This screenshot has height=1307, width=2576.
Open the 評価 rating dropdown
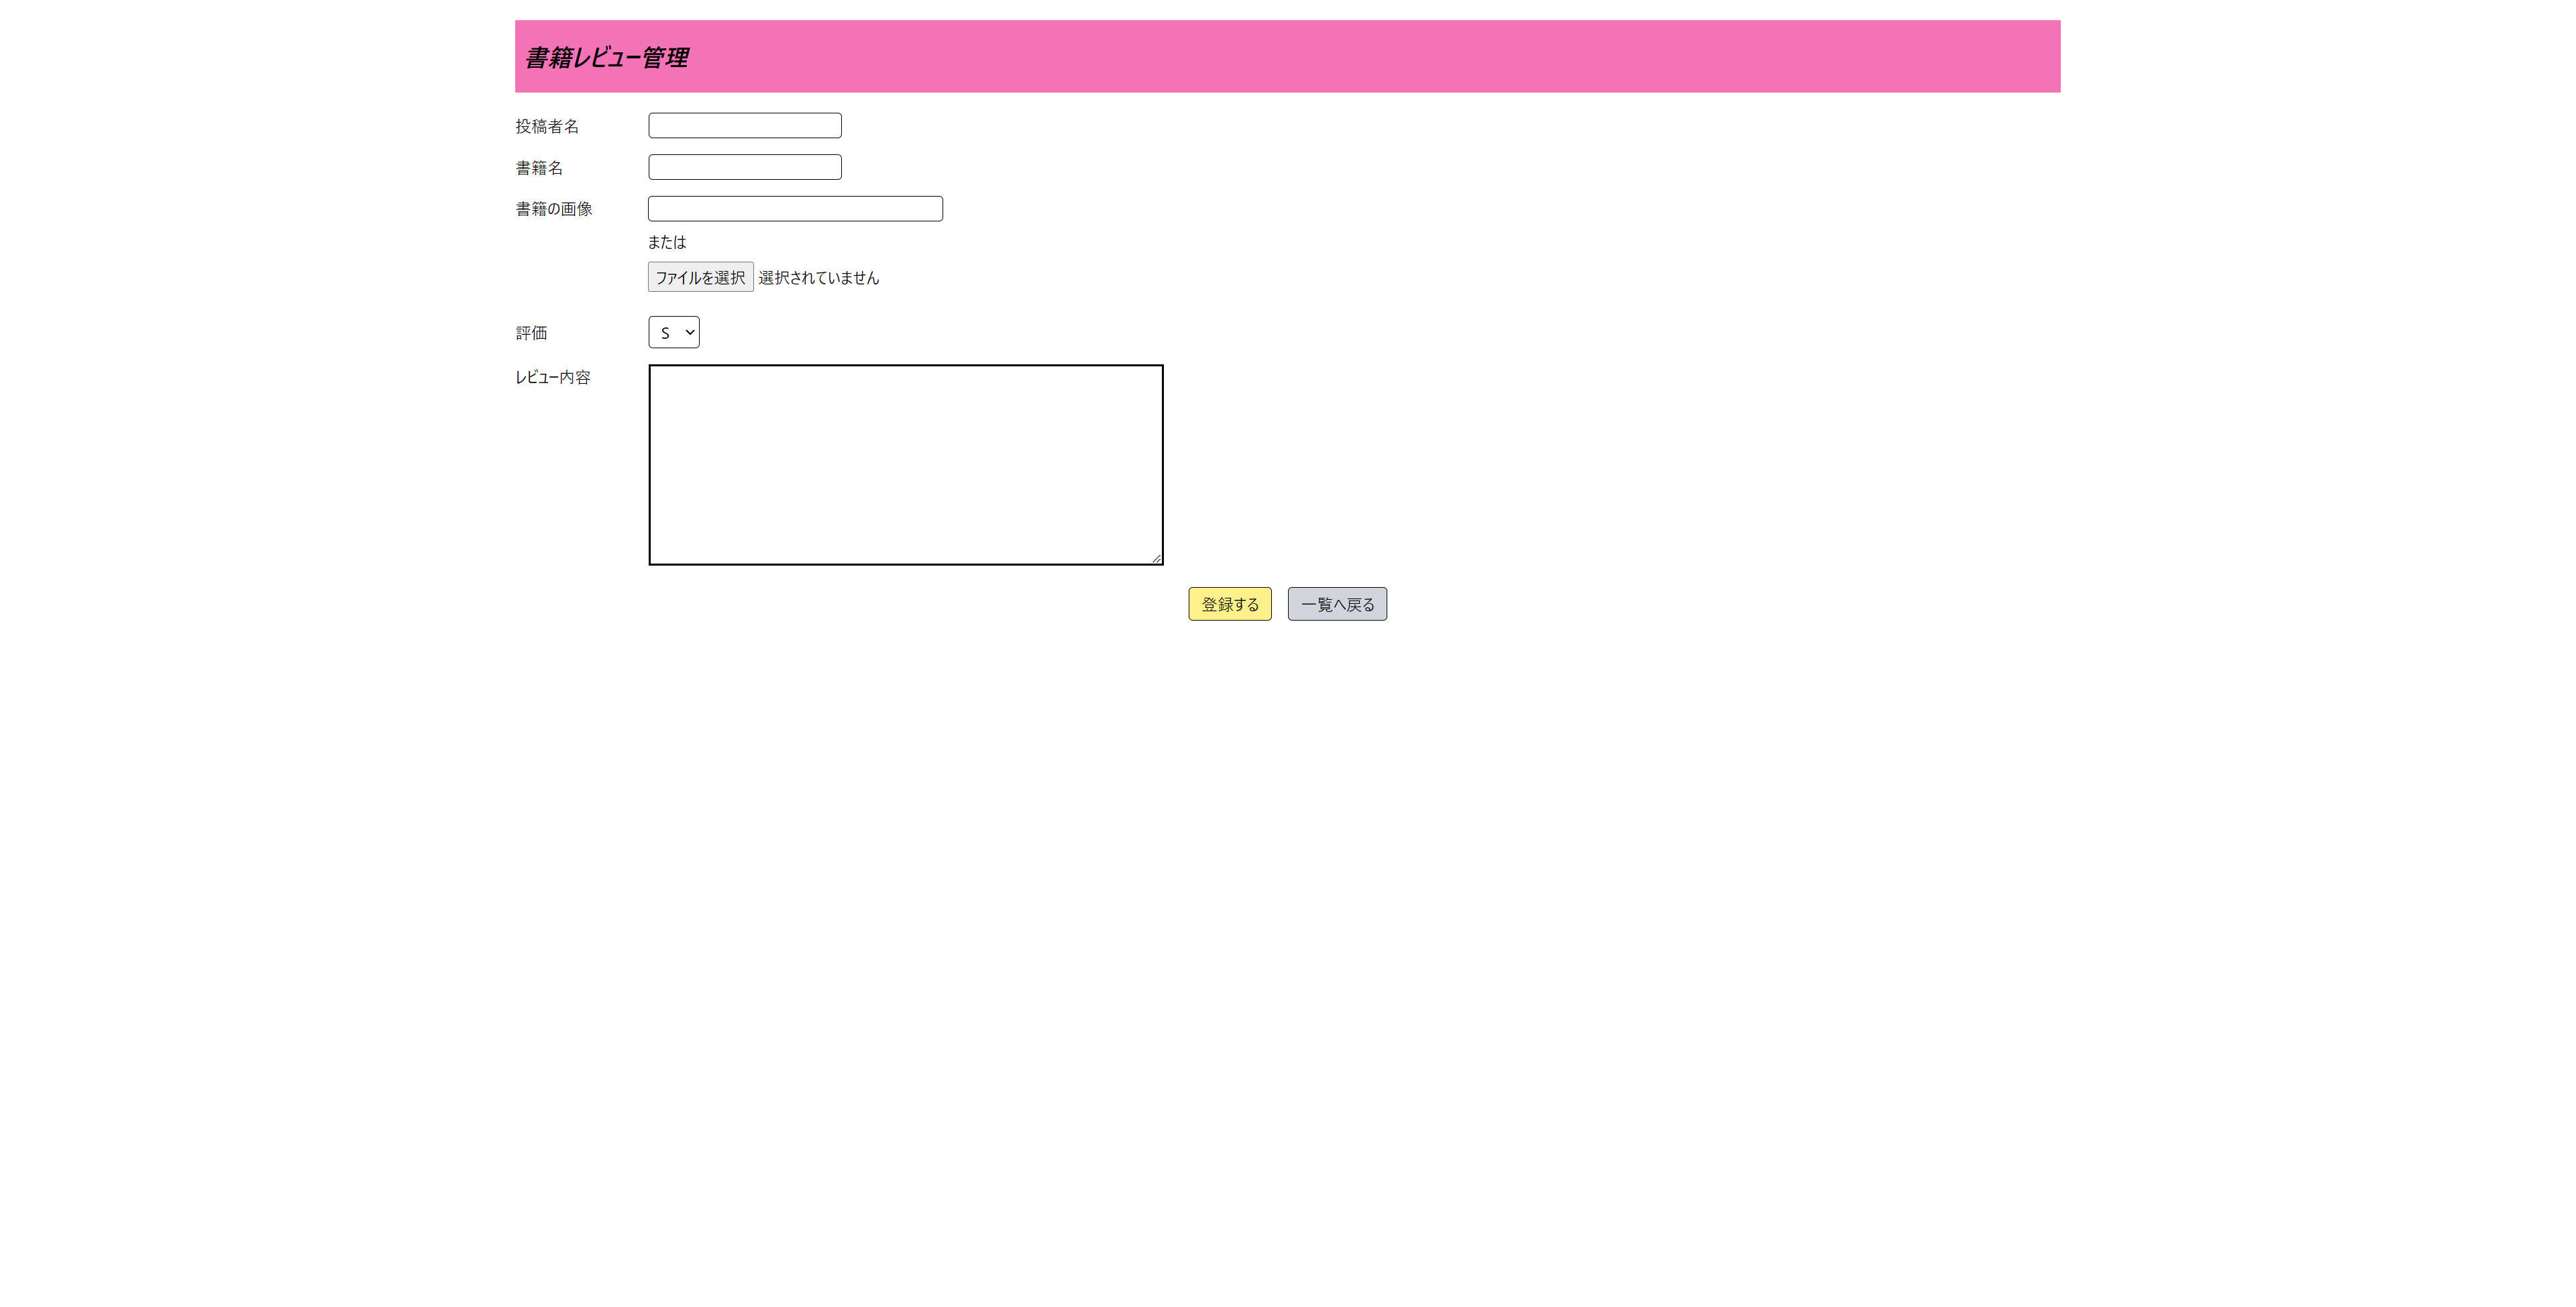tap(673, 332)
